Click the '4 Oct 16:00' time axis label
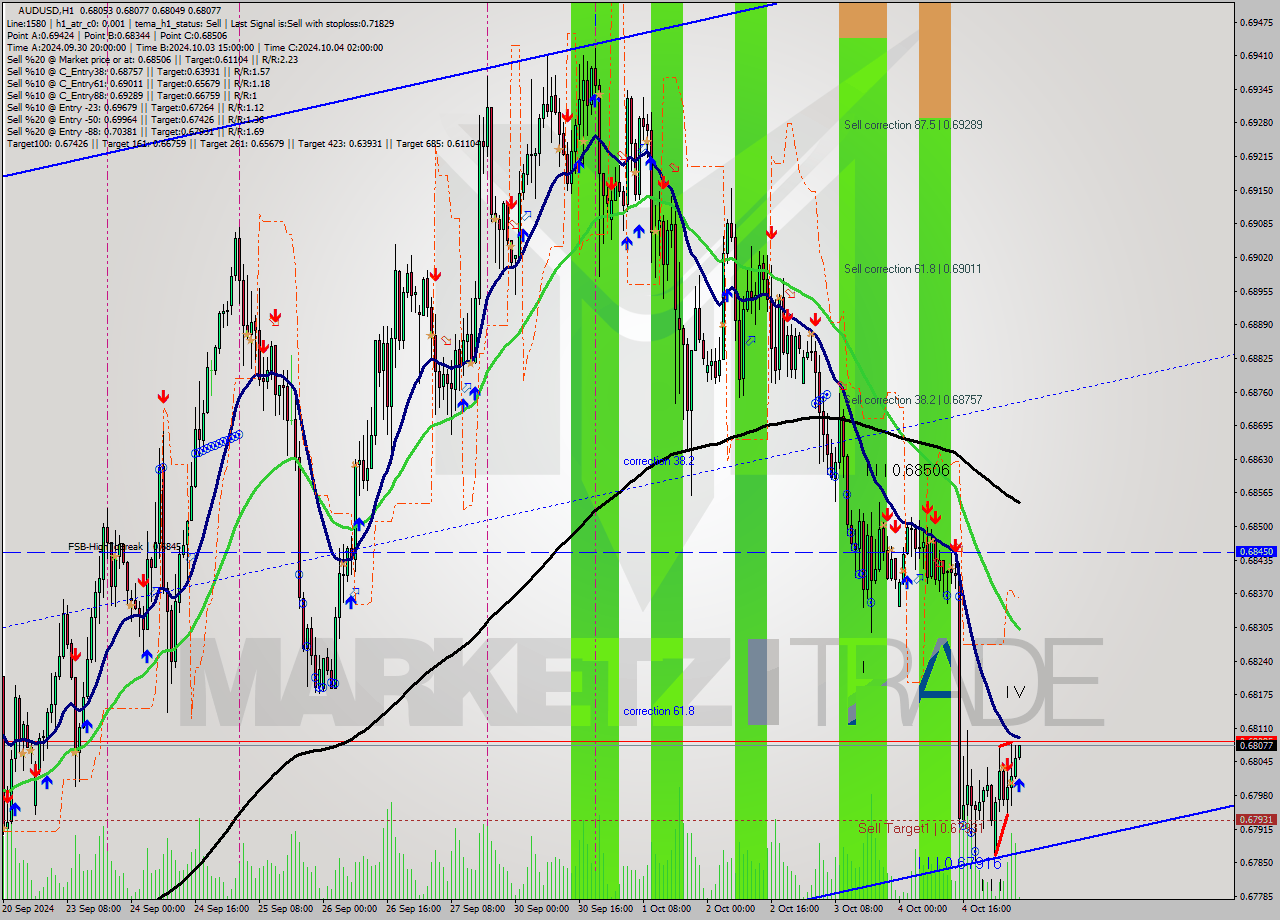This screenshot has height=920, width=1280. tap(987, 909)
